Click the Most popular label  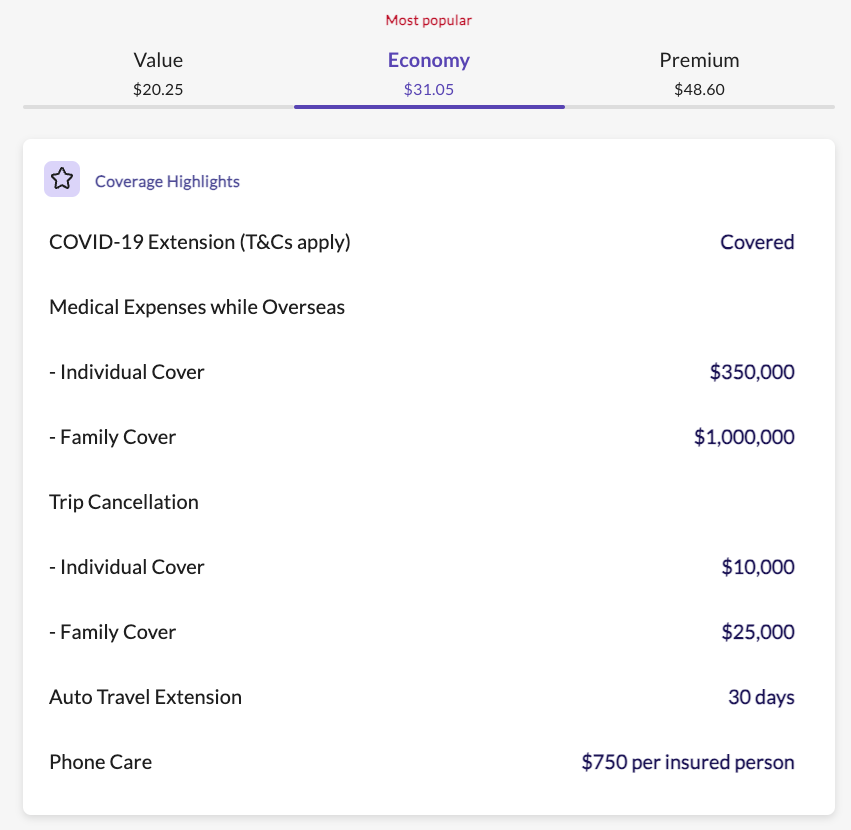pos(429,21)
